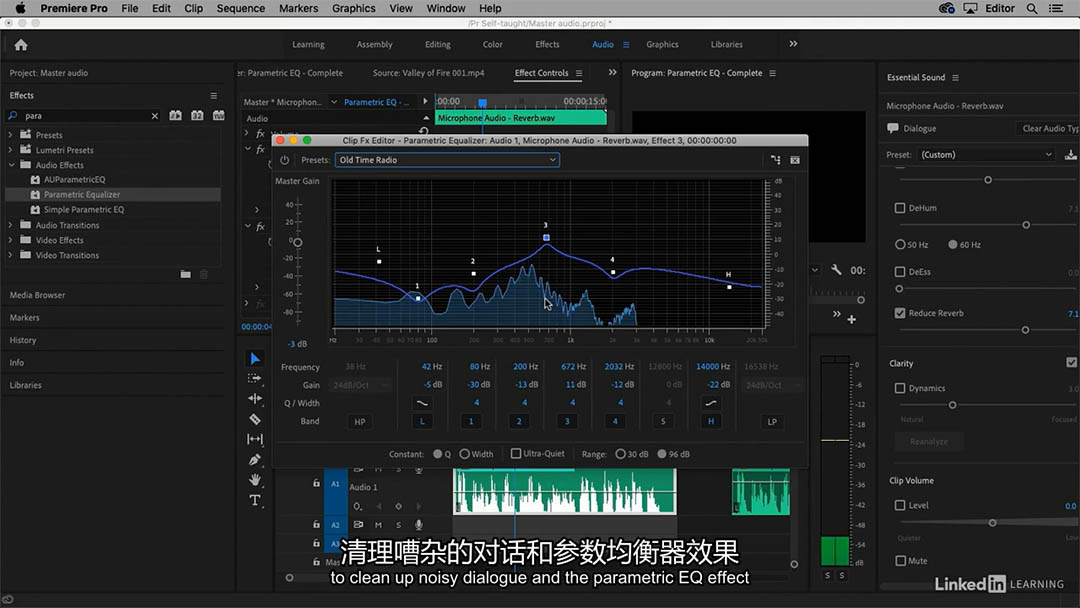
Task: Set Constant to Width
Action: (464, 454)
